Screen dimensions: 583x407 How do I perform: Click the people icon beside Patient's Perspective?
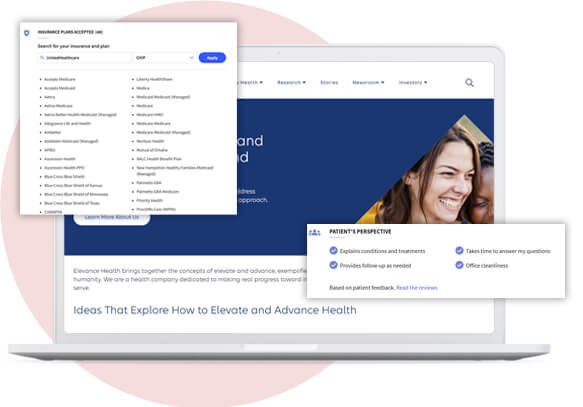[315, 233]
